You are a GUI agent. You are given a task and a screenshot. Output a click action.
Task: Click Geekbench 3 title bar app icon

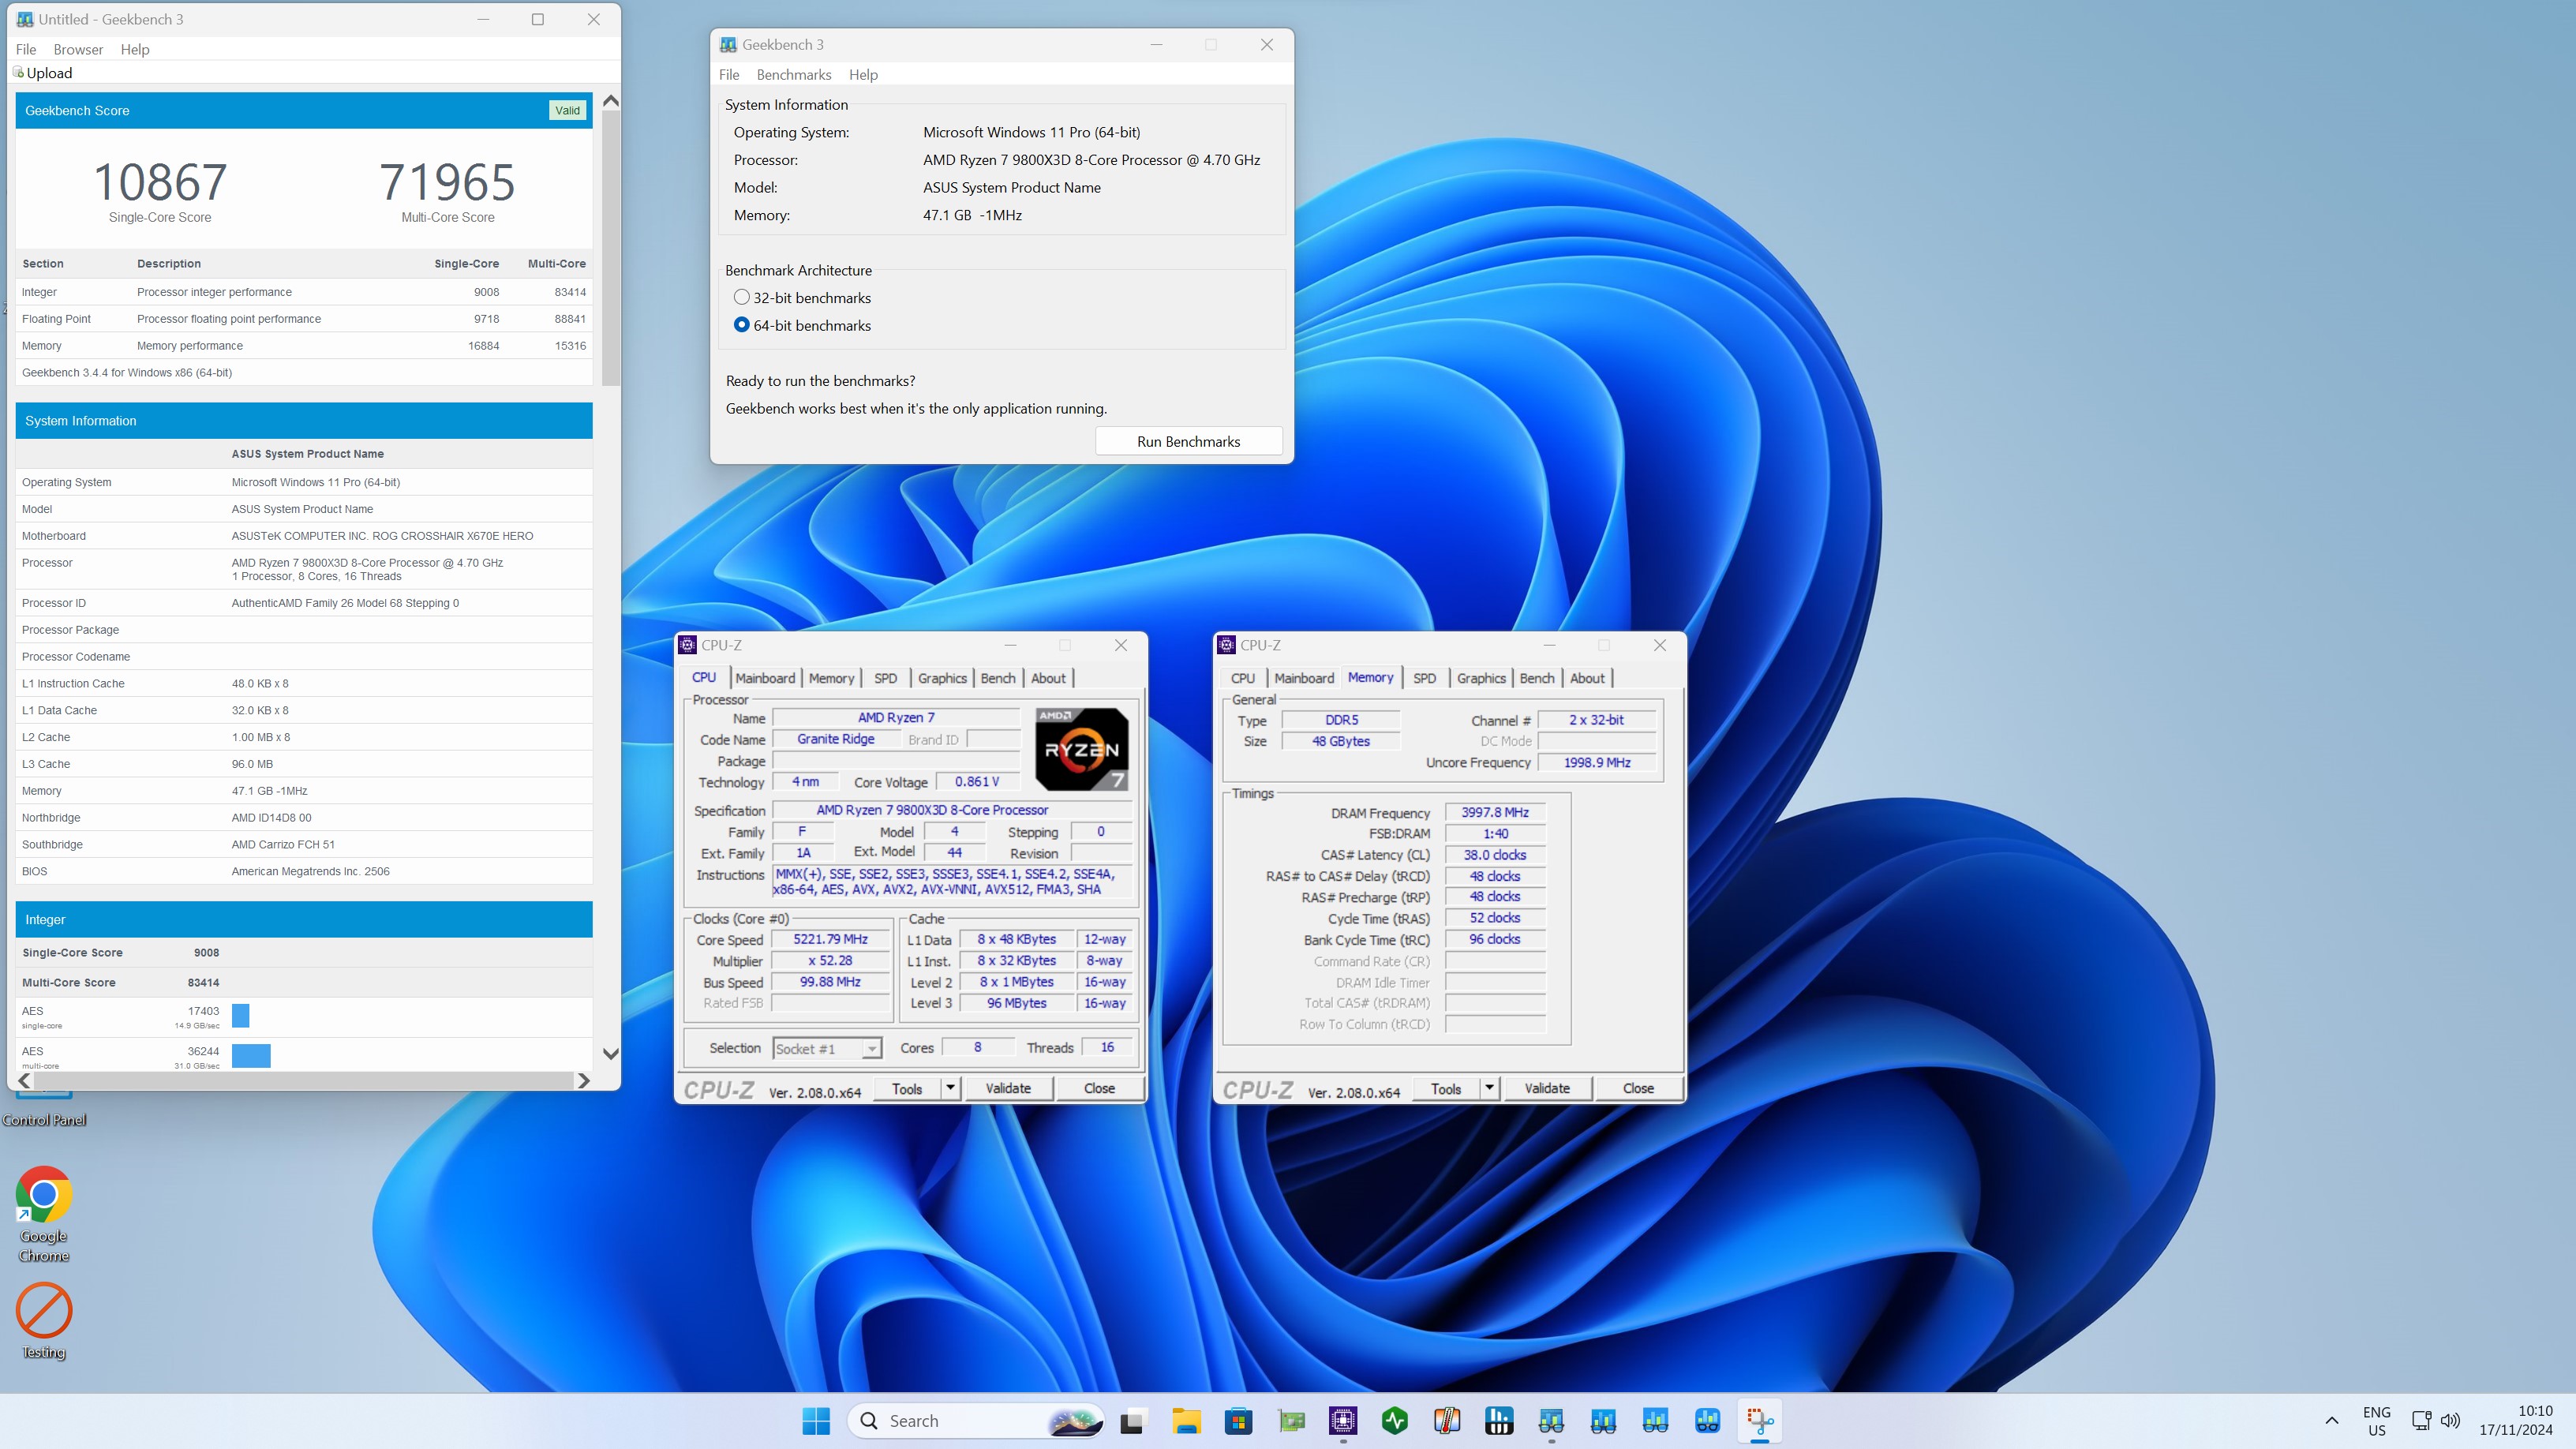click(x=728, y=44)
